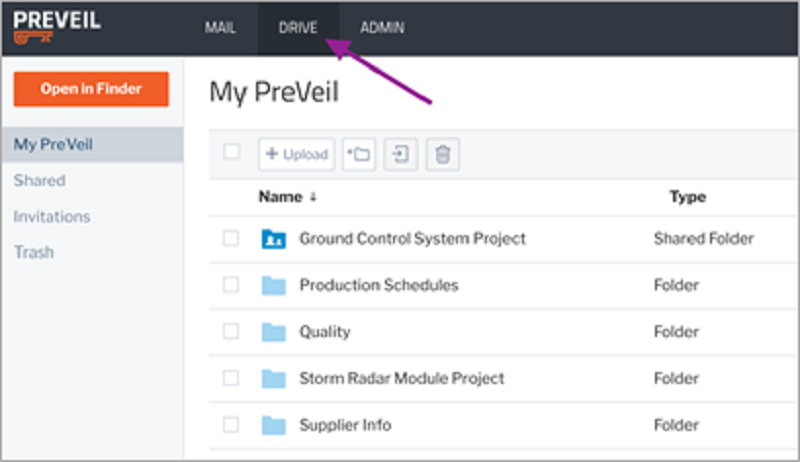
Task: Click the Upload button
Action: tap(296, 154)
